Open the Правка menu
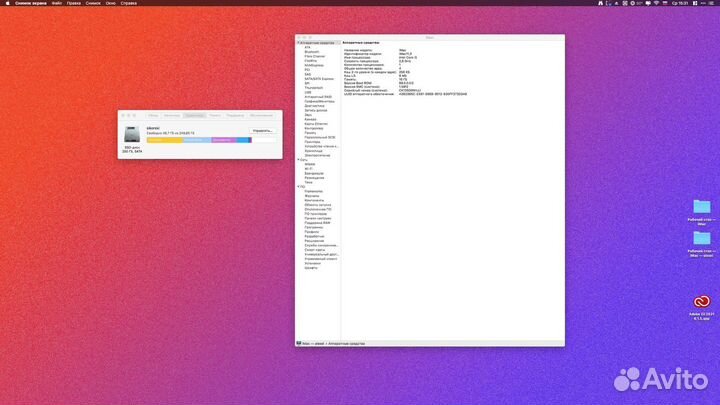Image resolution: width=720 pixels, height=405 pixels. tap(73, 3)
